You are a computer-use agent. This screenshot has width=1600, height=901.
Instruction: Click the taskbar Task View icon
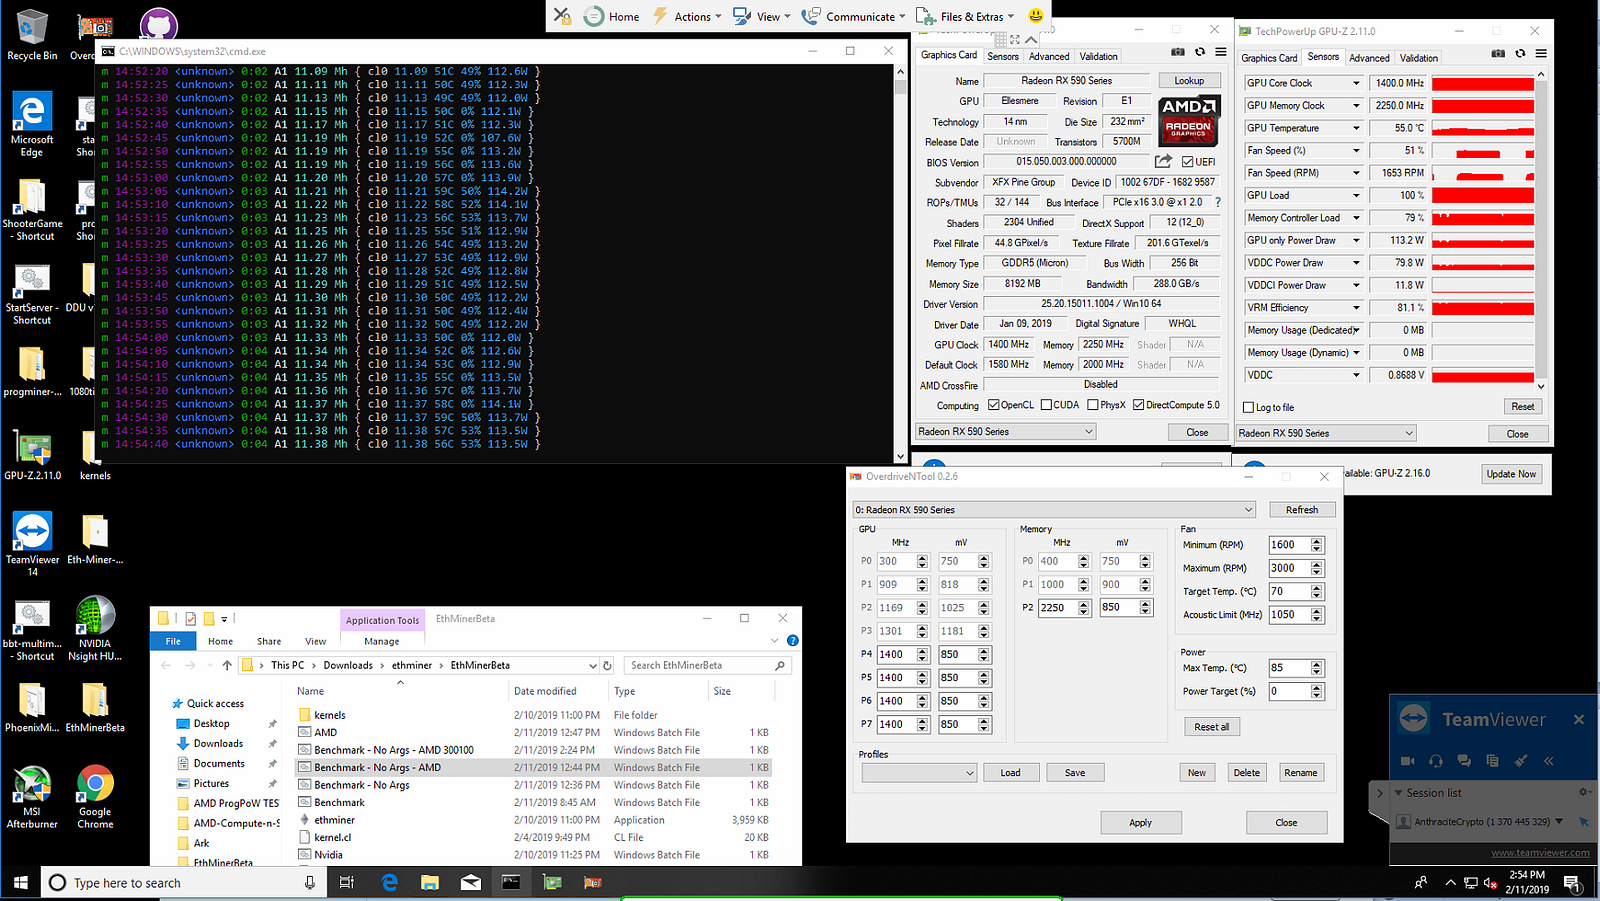coord(347,882)
